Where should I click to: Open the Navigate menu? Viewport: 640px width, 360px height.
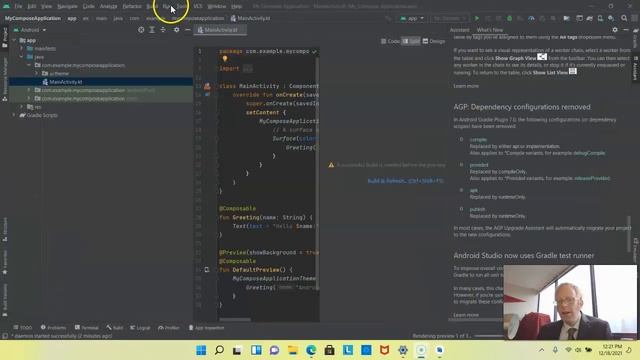[x=67, y=6]
